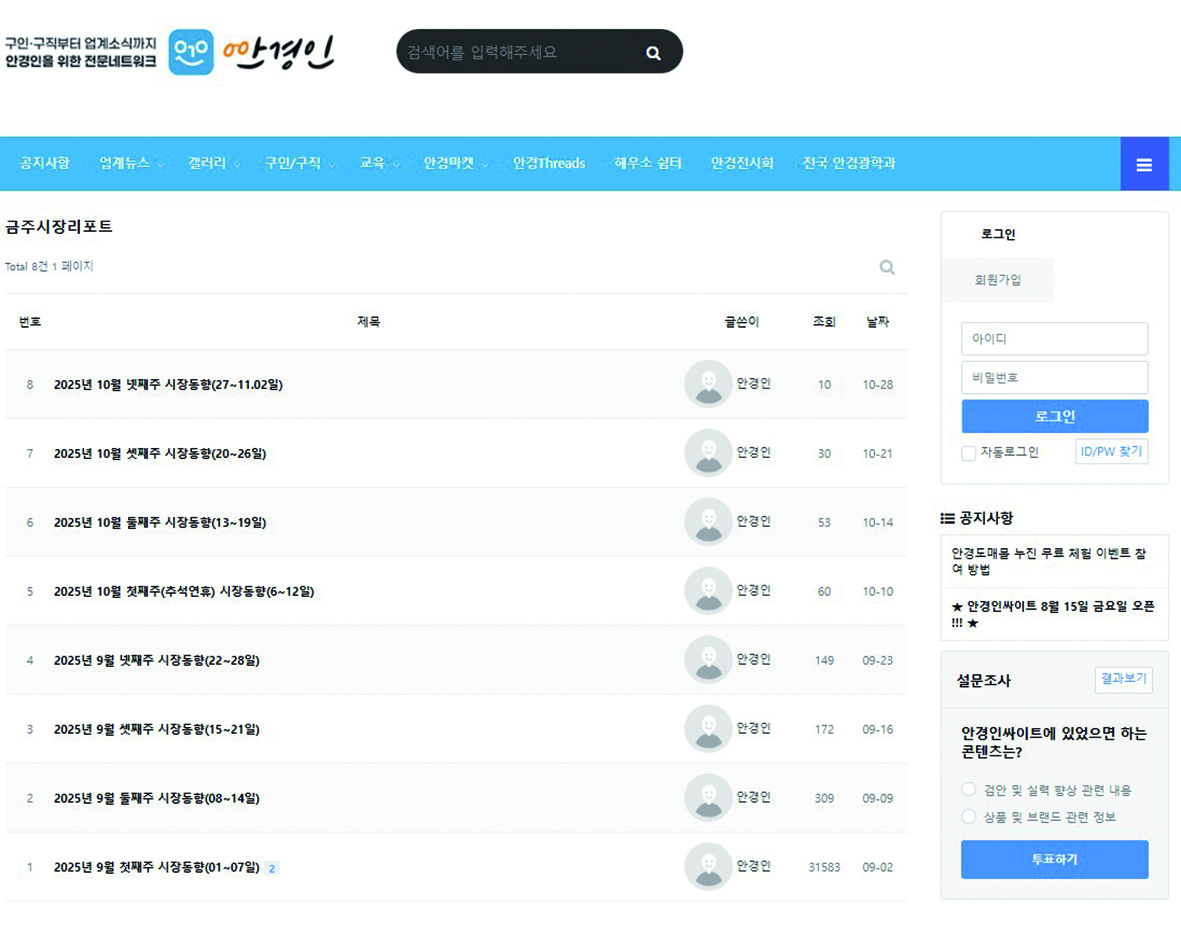Open the hamburger menu in navigation bar

(x=1144, y=165)
